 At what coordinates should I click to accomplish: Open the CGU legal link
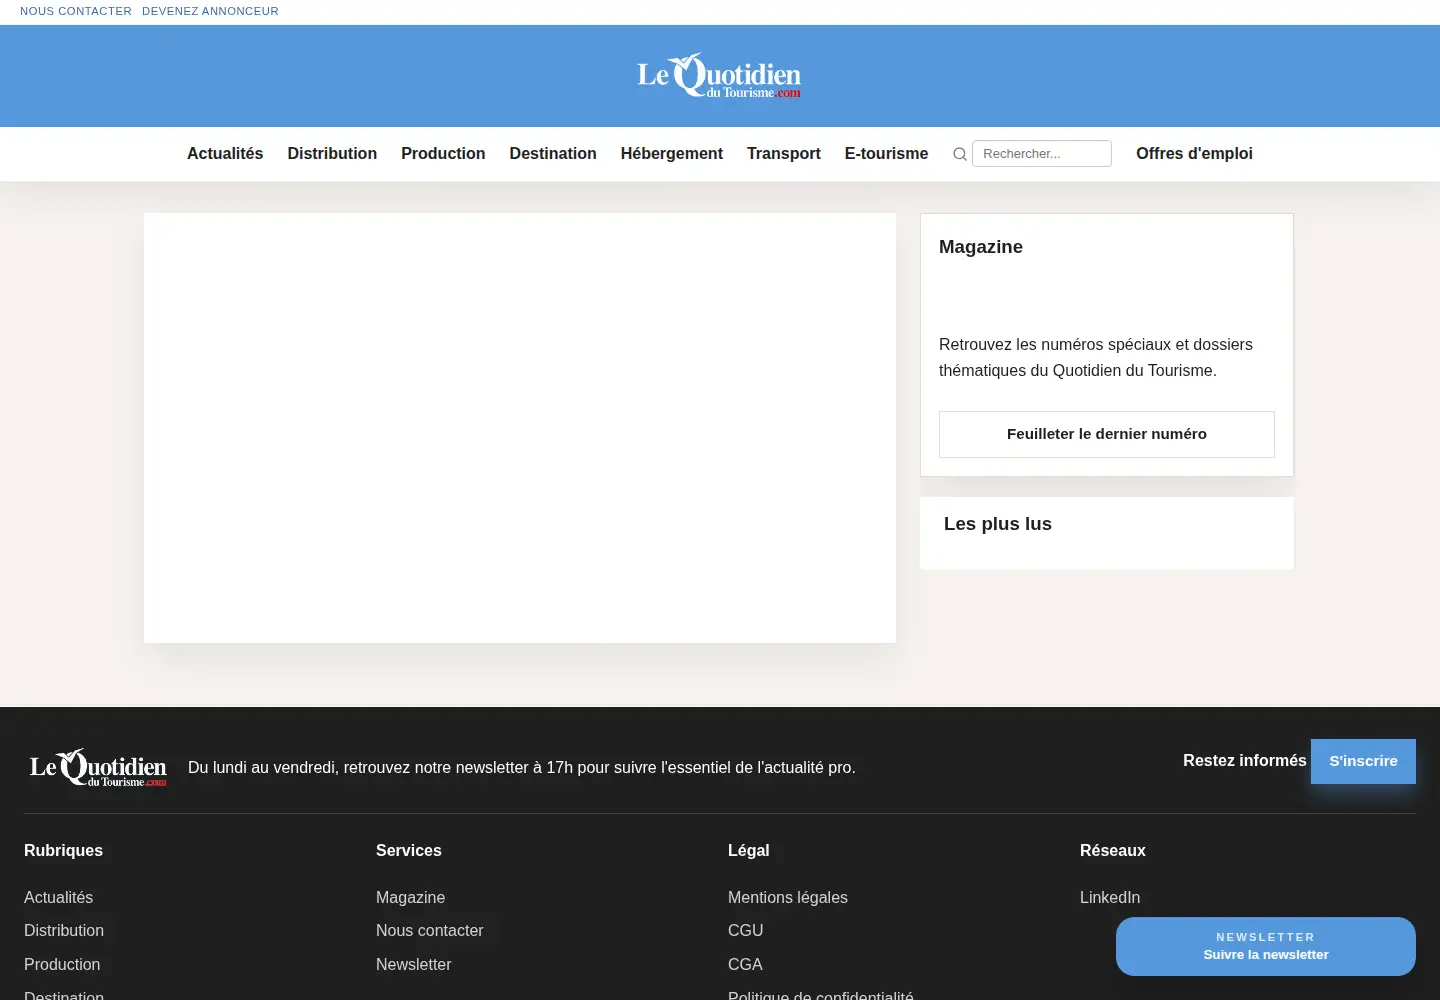tap(745, 930)
